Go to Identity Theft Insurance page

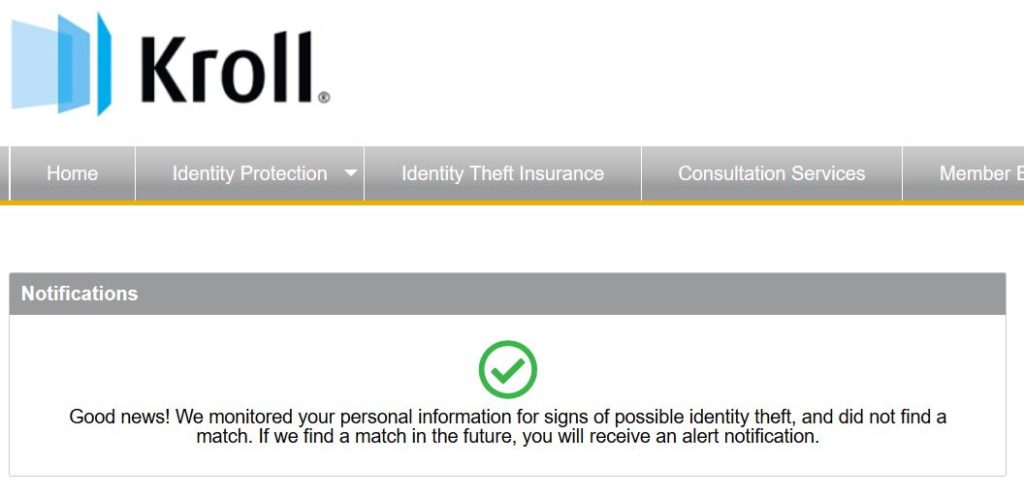point(502,173)
